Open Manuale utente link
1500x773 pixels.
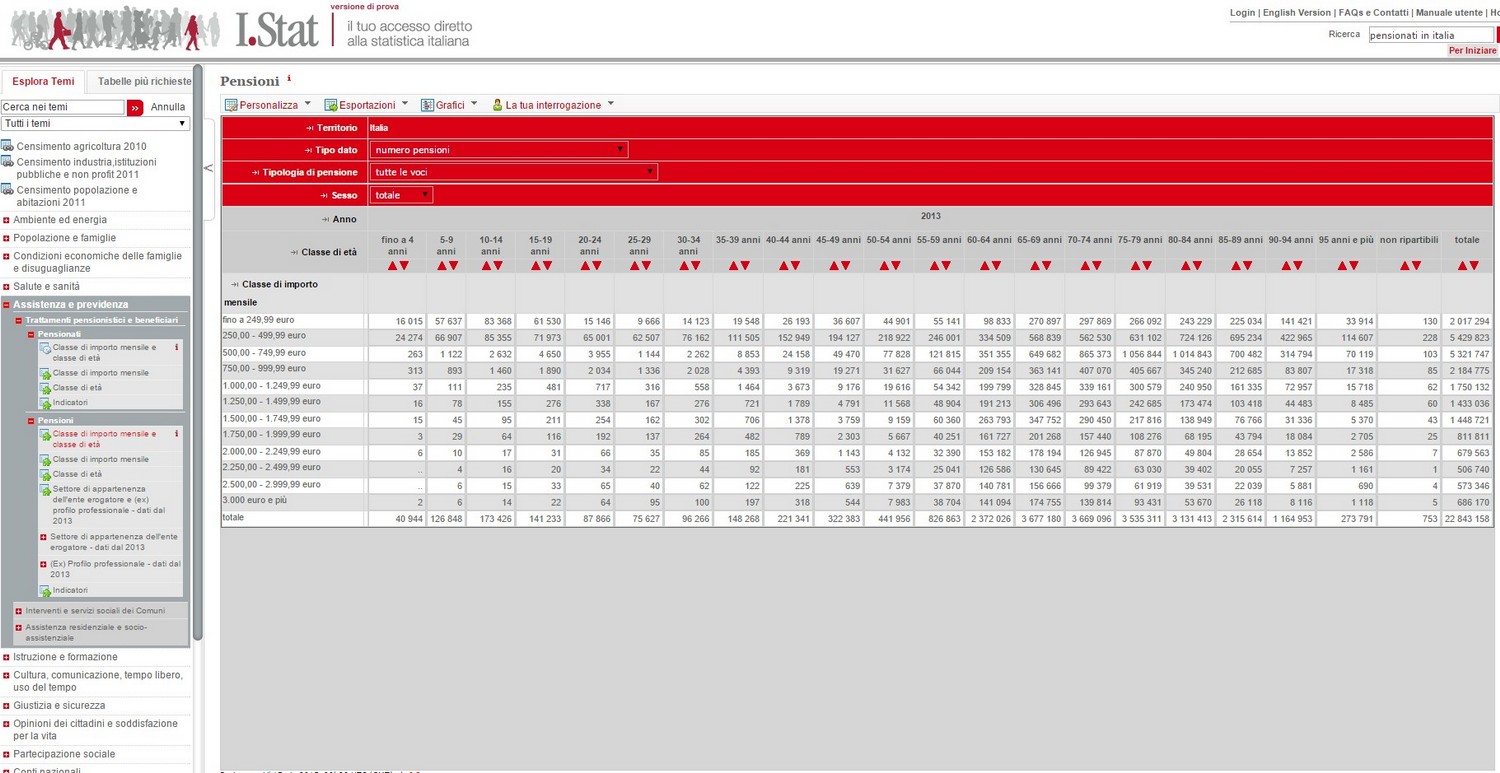1450,13
